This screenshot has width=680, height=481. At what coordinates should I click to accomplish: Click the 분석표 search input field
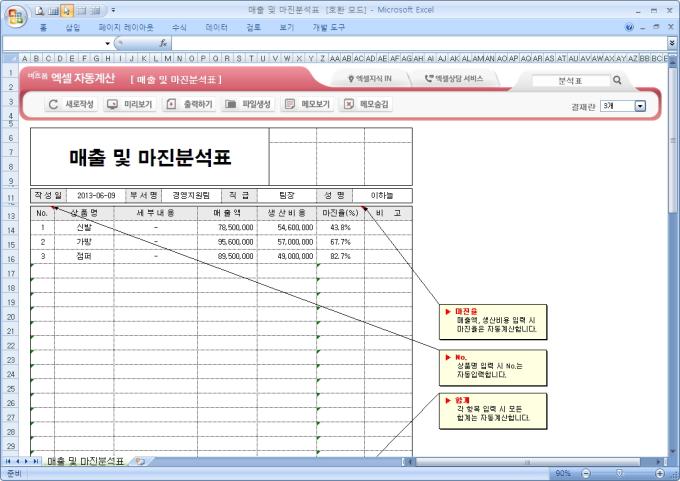[570, 81]
